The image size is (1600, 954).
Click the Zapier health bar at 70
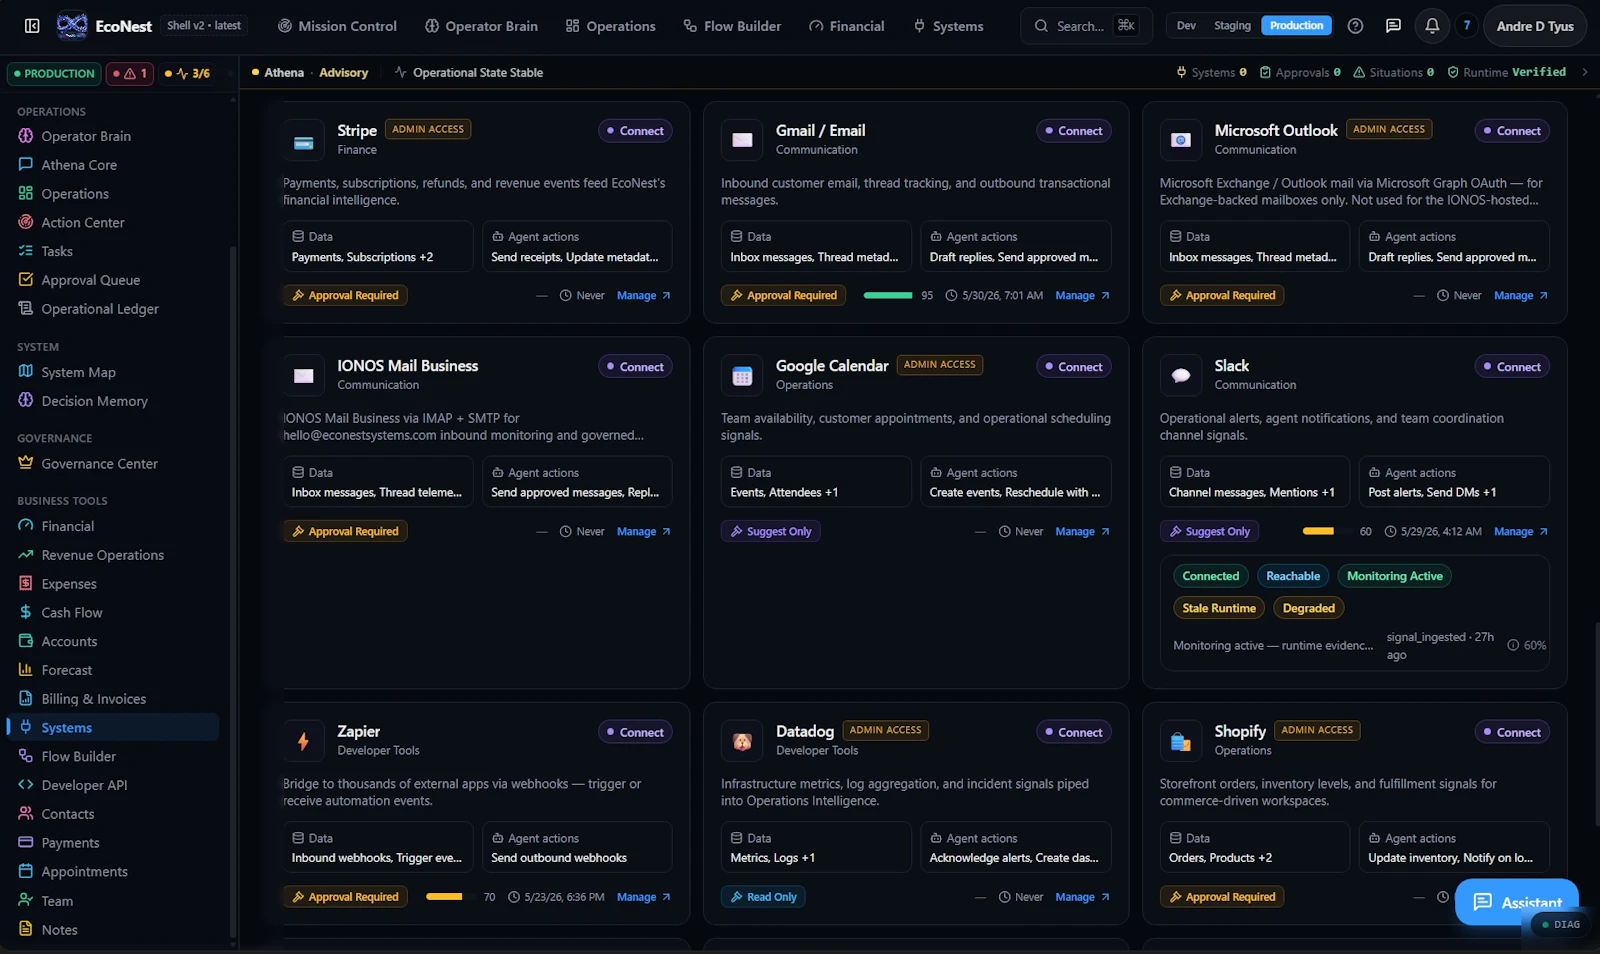pyautogui.click(x=450, y=897)
